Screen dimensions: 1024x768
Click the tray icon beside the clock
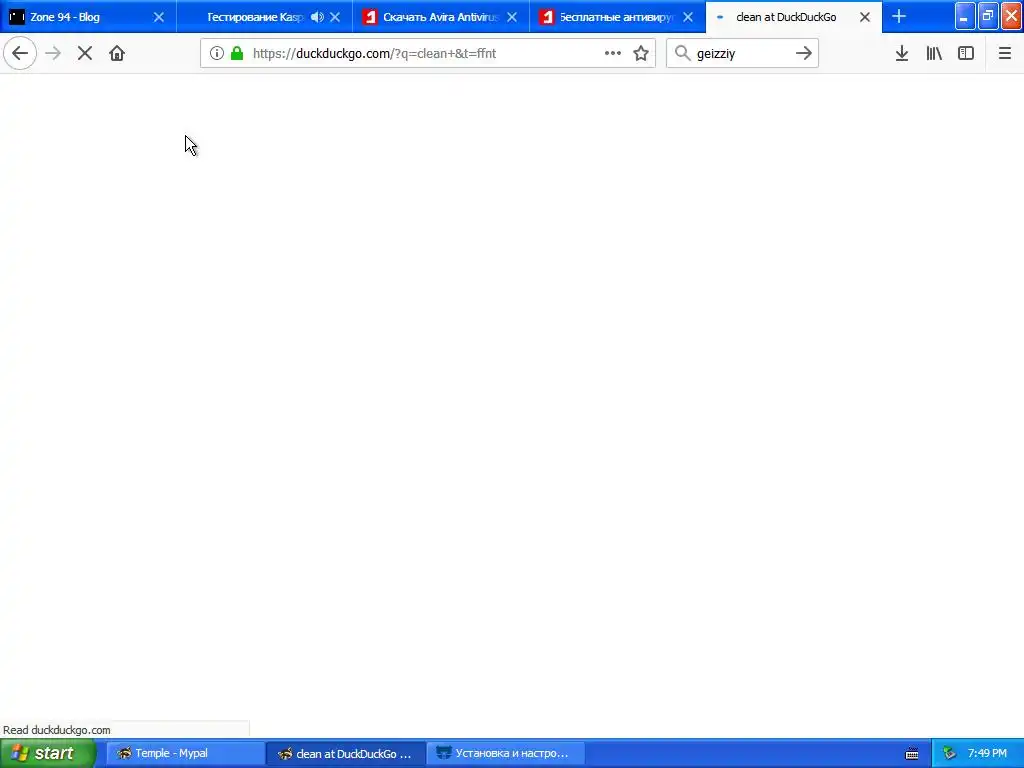[949, 754]
